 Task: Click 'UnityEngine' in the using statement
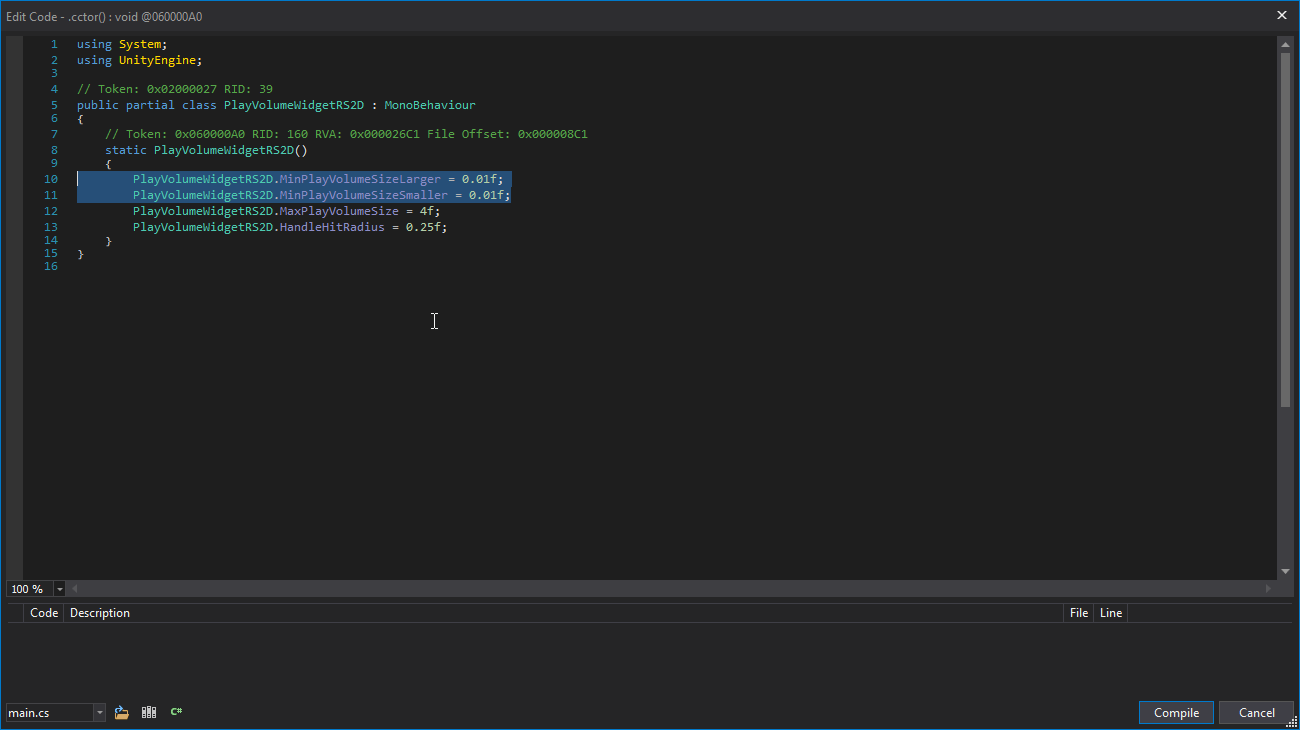click(157, 60)
